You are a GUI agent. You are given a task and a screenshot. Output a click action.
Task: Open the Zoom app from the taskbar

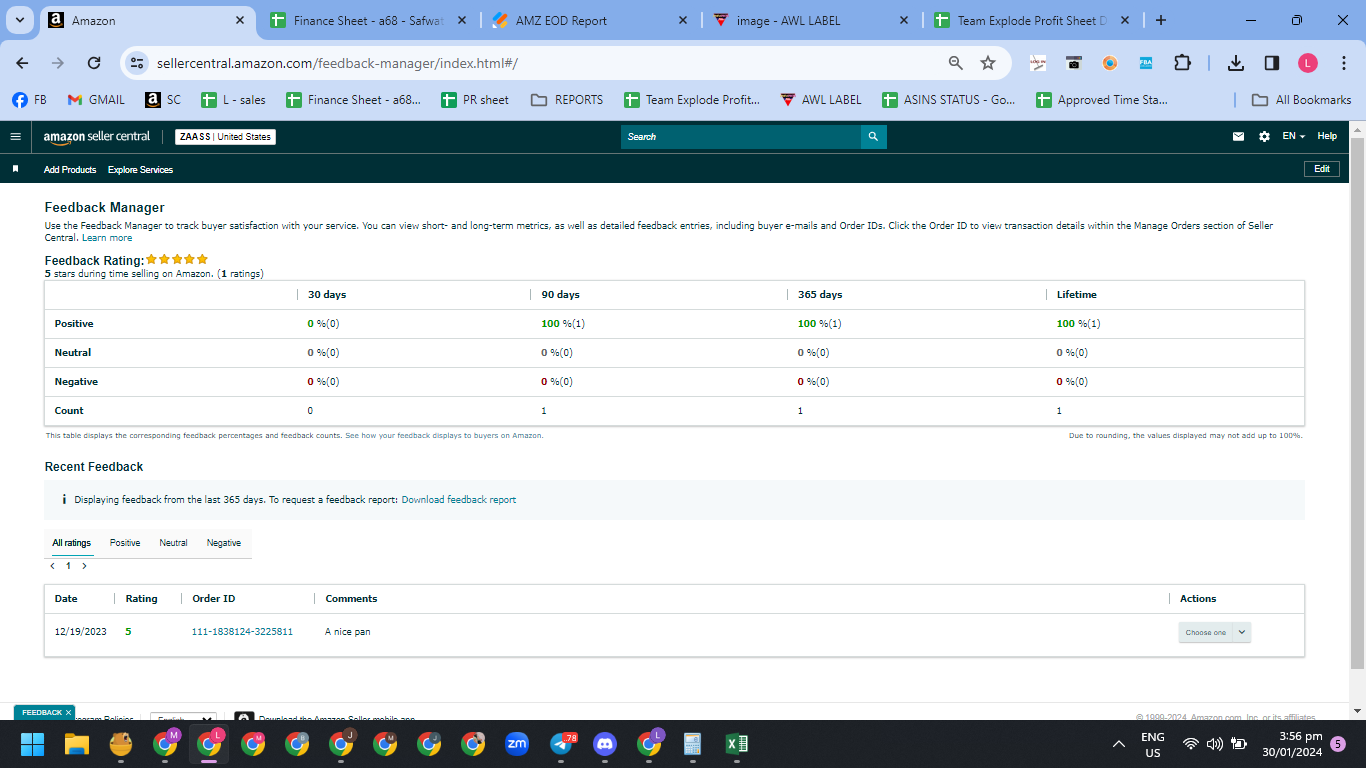coord(517,744)
